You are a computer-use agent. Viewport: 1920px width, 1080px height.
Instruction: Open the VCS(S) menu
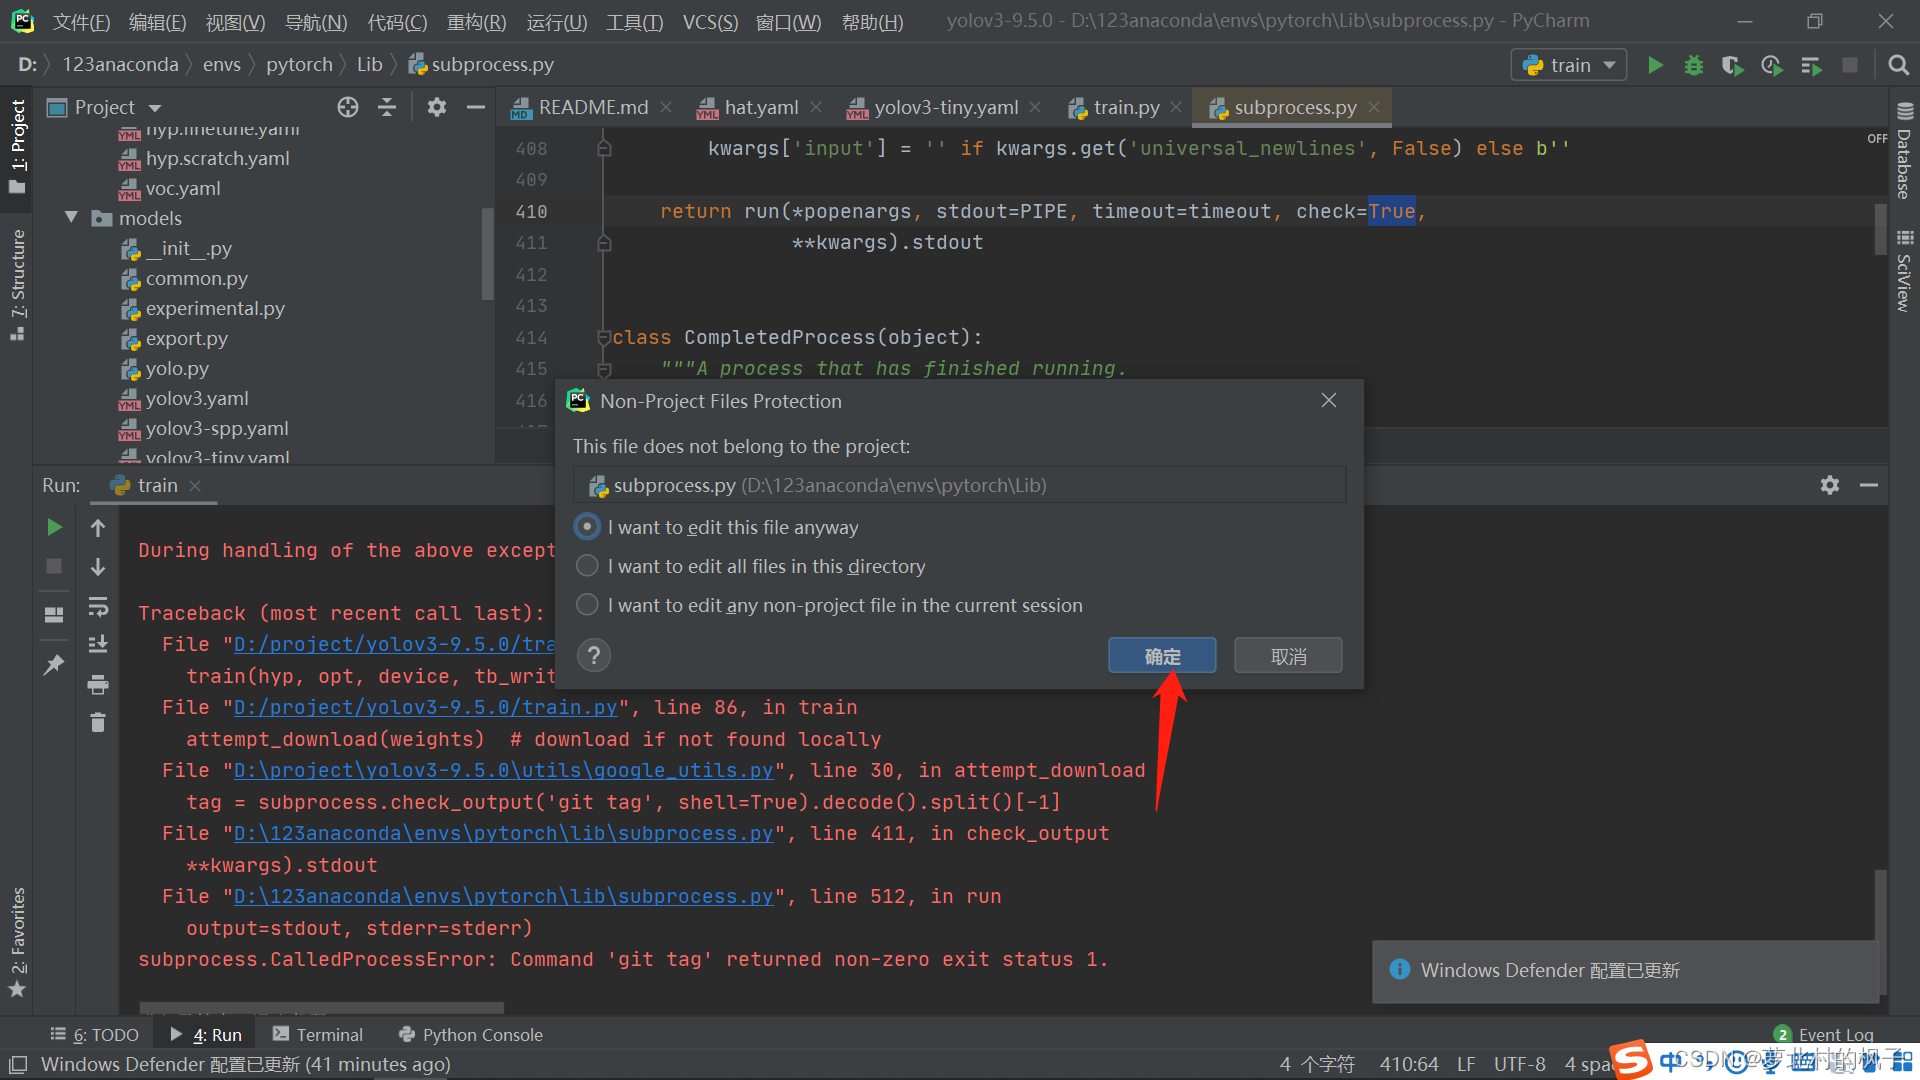click(x=710, y=22)
